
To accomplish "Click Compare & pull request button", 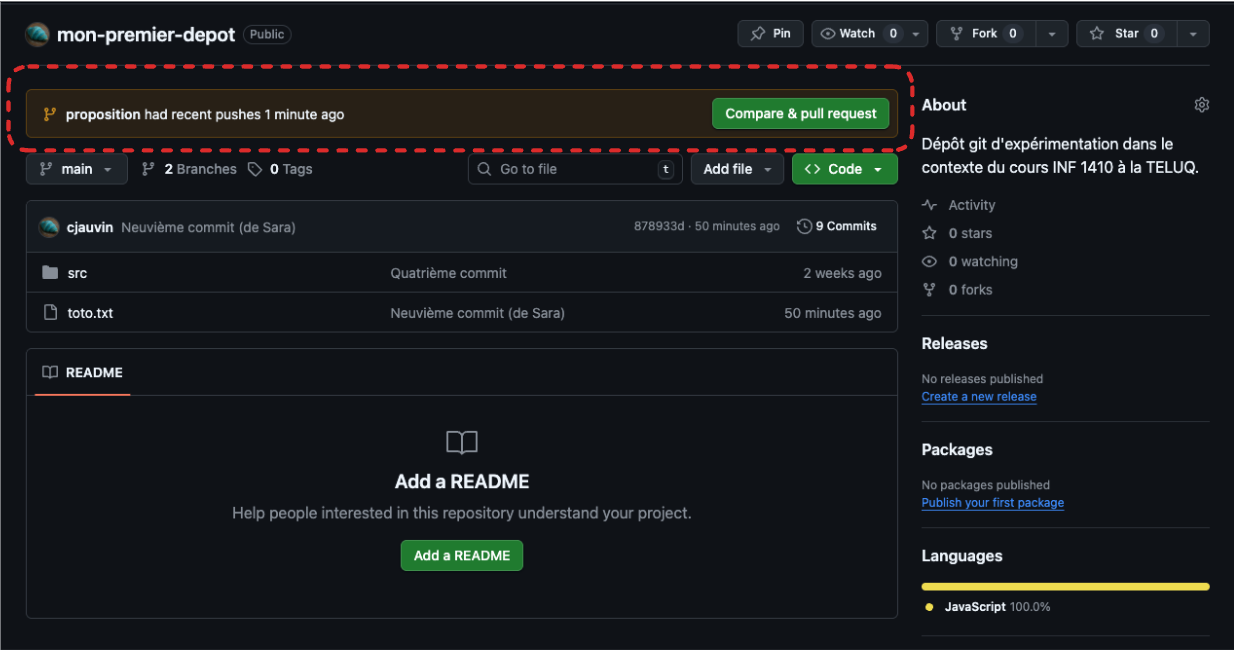I will pos(800,114).
